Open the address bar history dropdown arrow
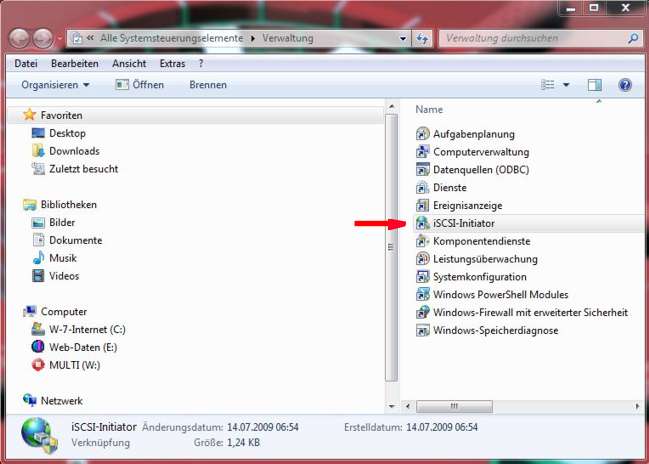This screenshot has width=649, height=464. [x=403, y=38]
